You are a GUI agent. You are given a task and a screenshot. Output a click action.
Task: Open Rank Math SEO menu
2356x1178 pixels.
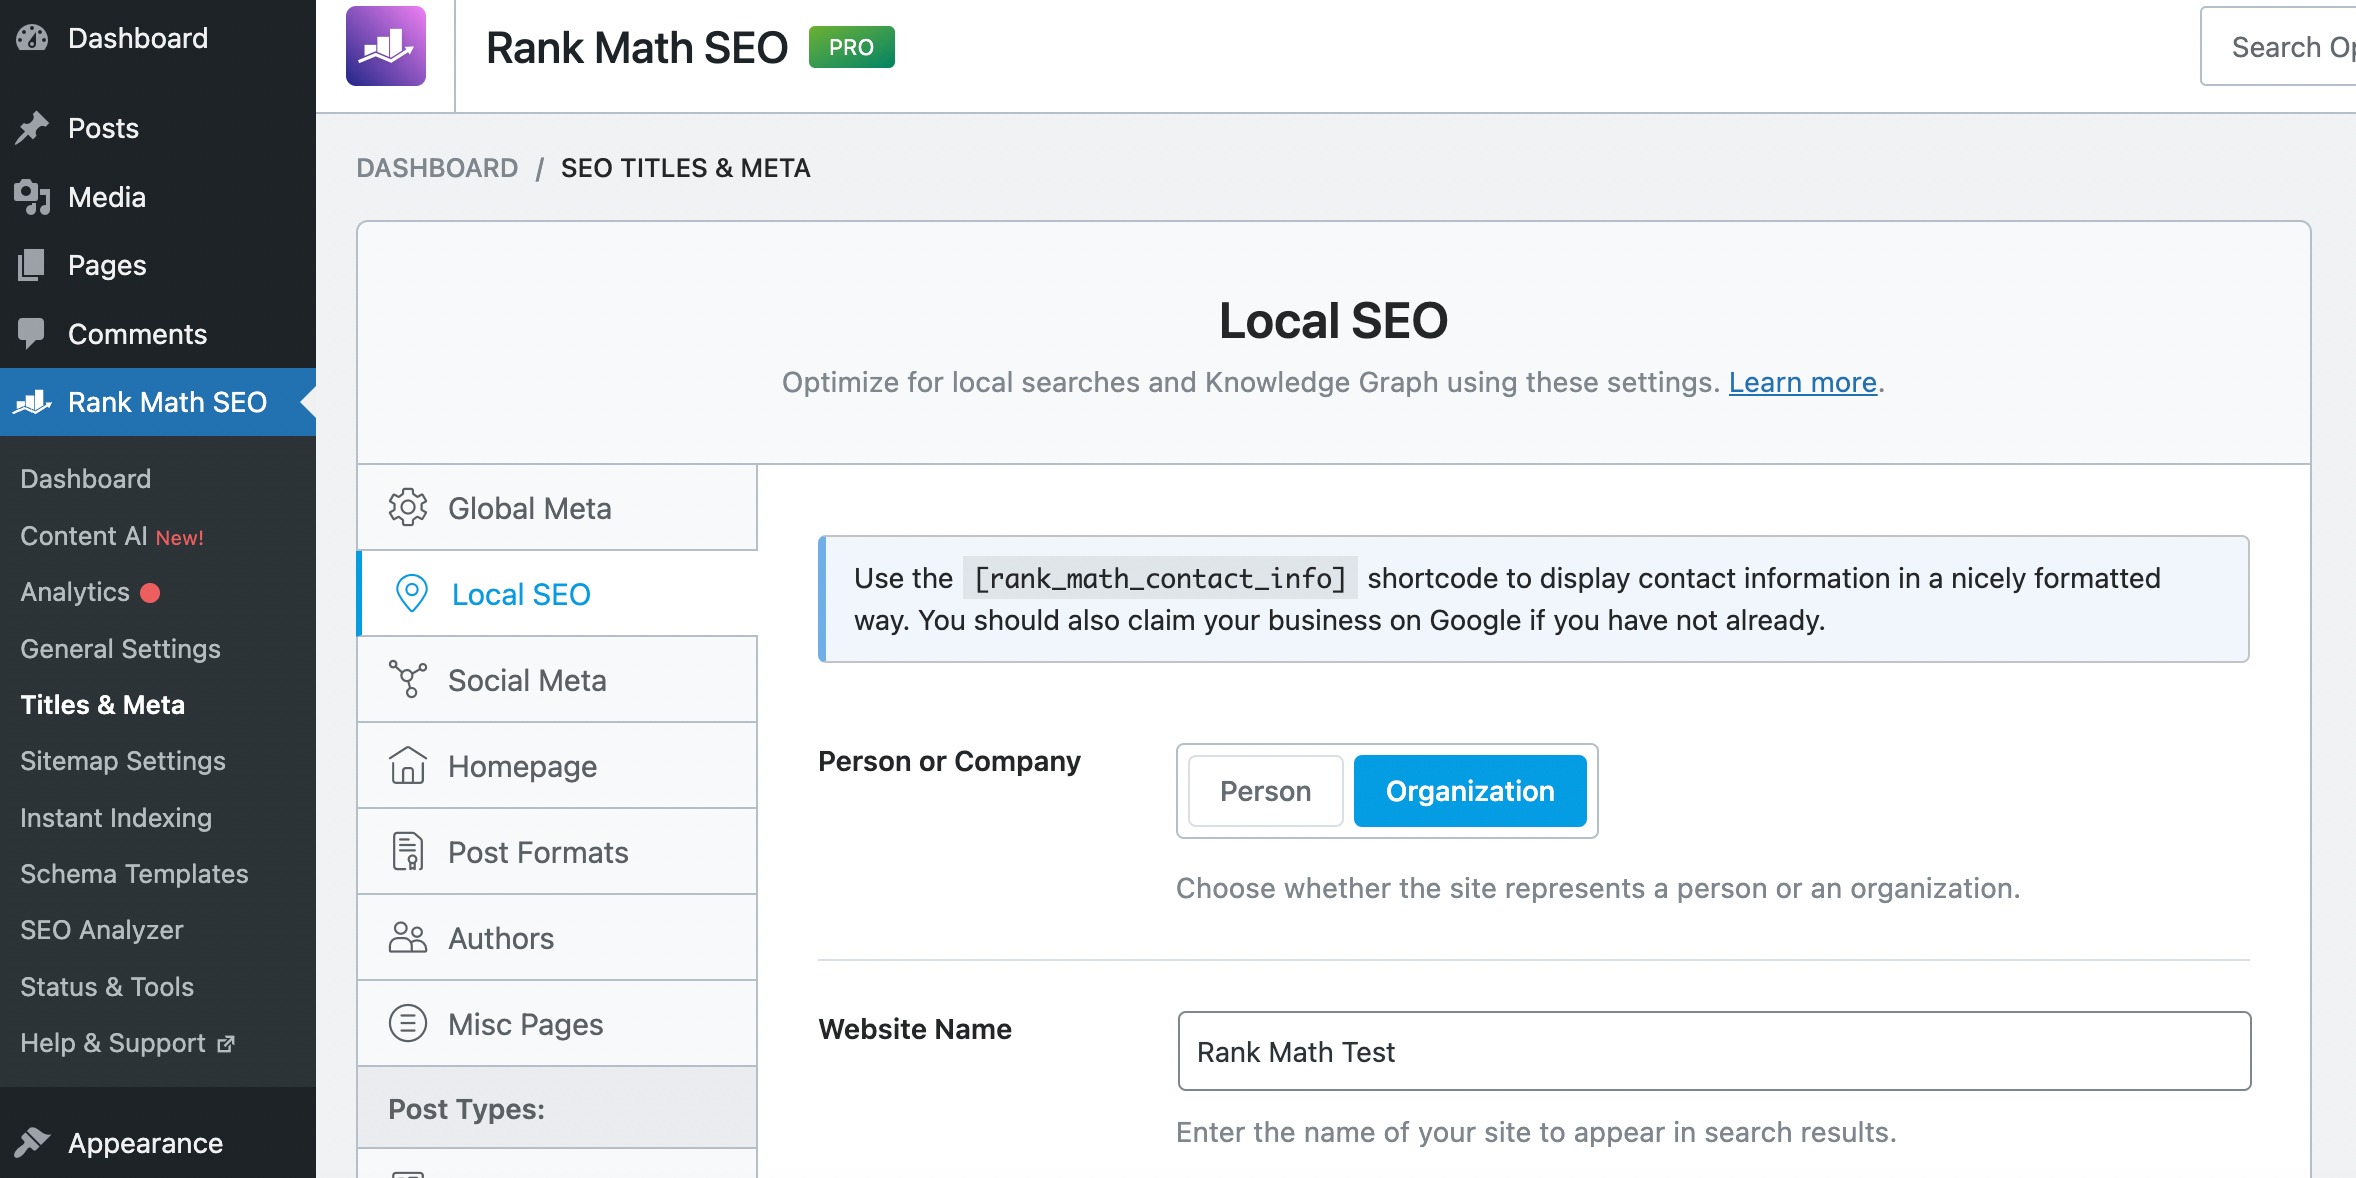pyautogui.click(x=158, y=402)
